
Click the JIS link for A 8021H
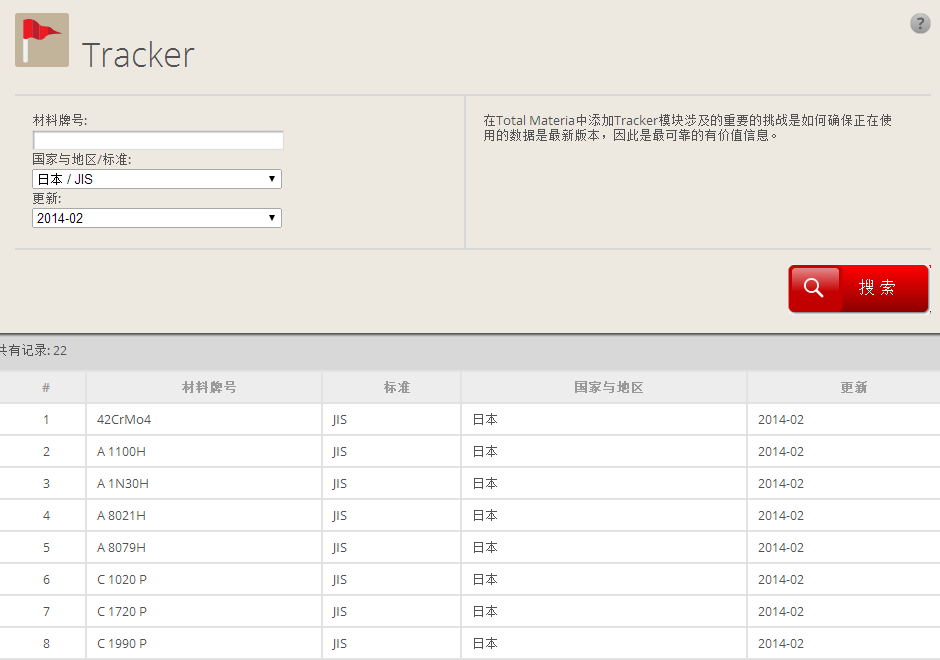340,516
